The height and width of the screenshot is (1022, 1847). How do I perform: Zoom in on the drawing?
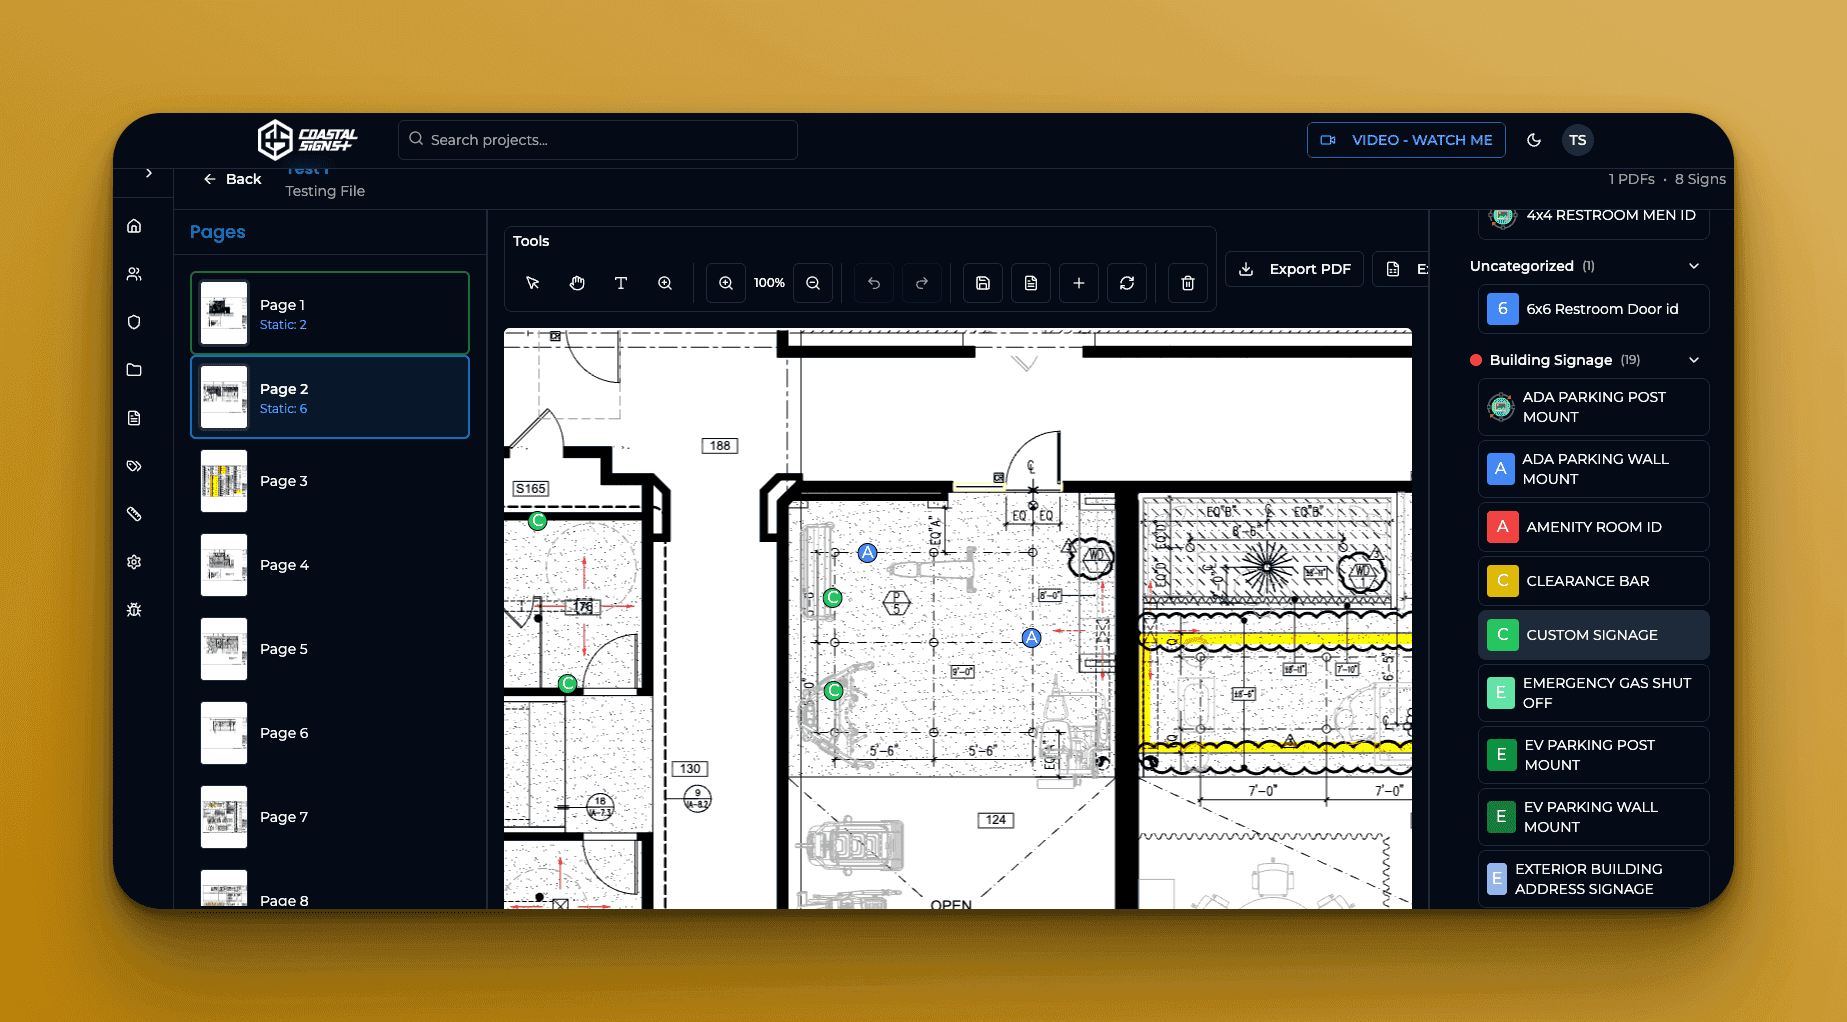point(726,283)
